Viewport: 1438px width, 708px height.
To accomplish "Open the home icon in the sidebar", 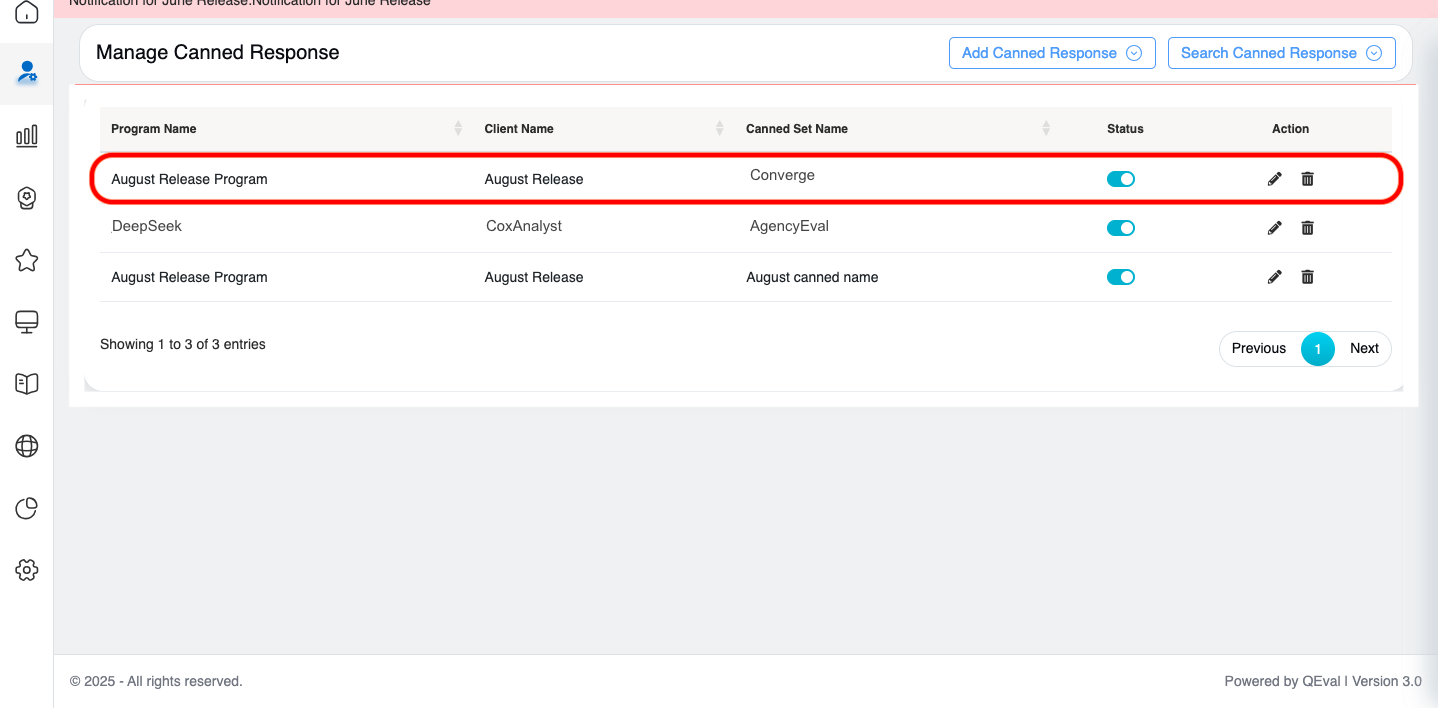I will coord(27,13).
